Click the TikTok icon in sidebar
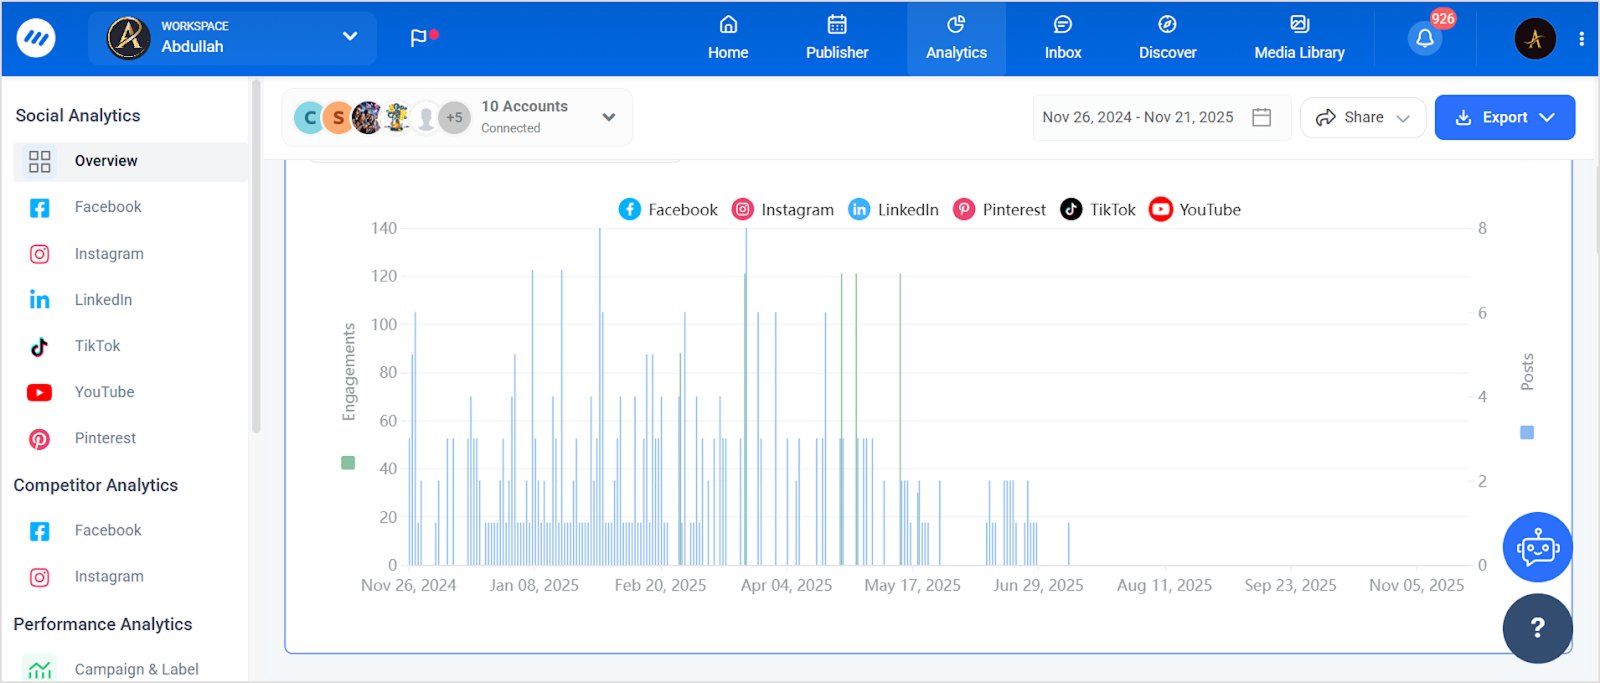 (39, 347)
